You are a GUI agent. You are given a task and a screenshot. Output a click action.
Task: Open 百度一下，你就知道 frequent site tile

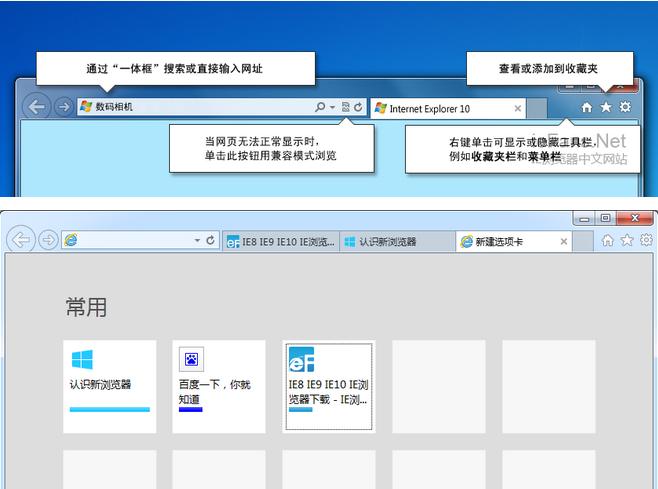click(x=218, y=386)
